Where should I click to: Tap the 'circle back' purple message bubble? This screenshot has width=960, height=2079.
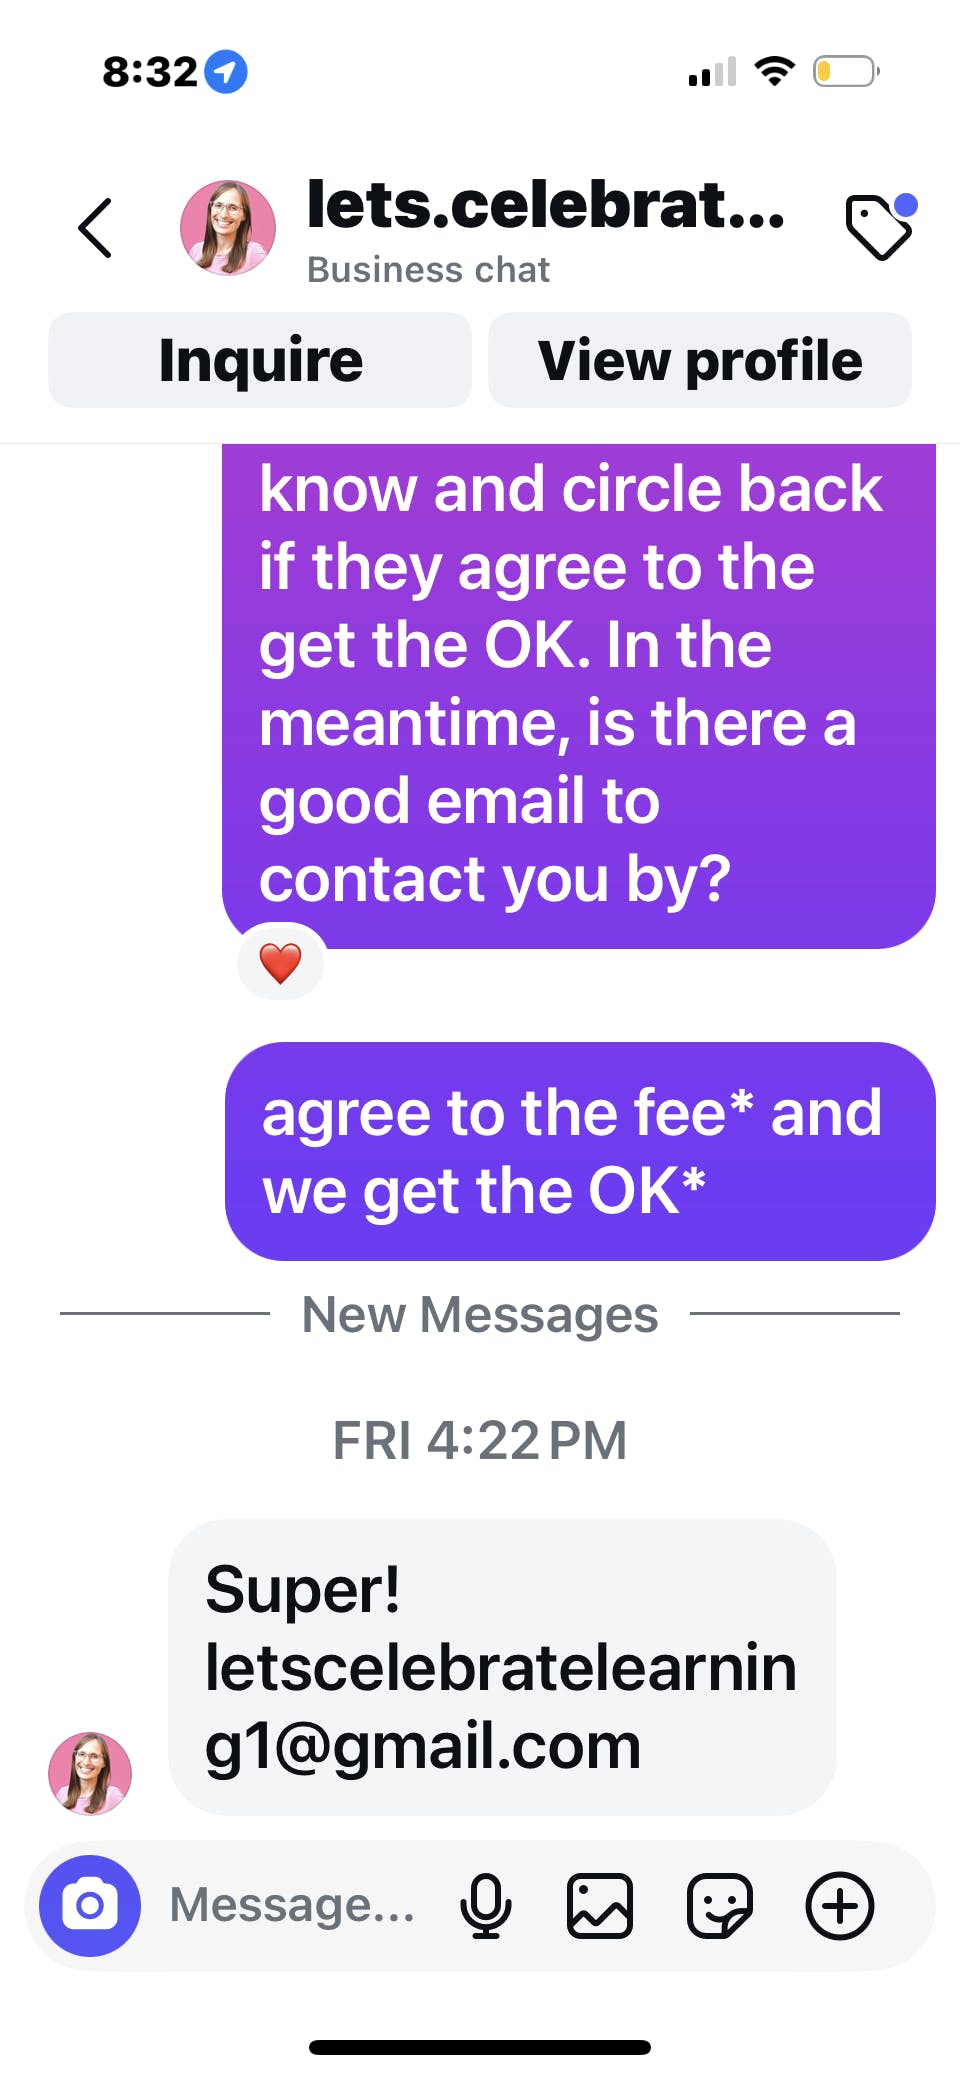point(578,696)
